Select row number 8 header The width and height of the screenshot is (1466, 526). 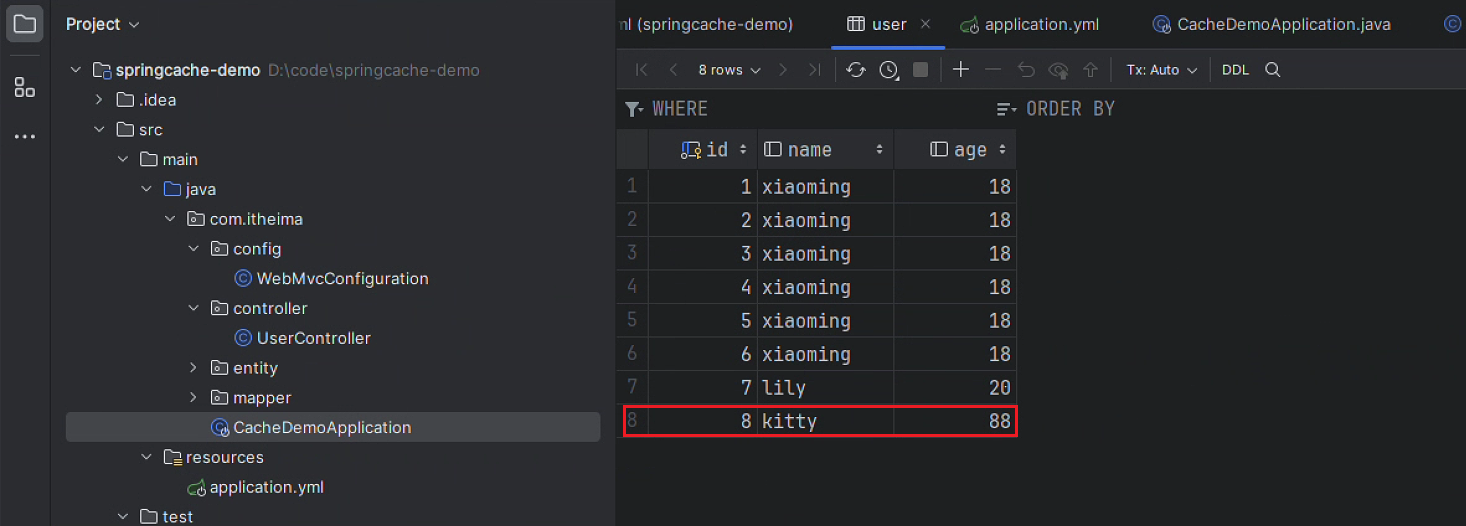coord(632,421)
